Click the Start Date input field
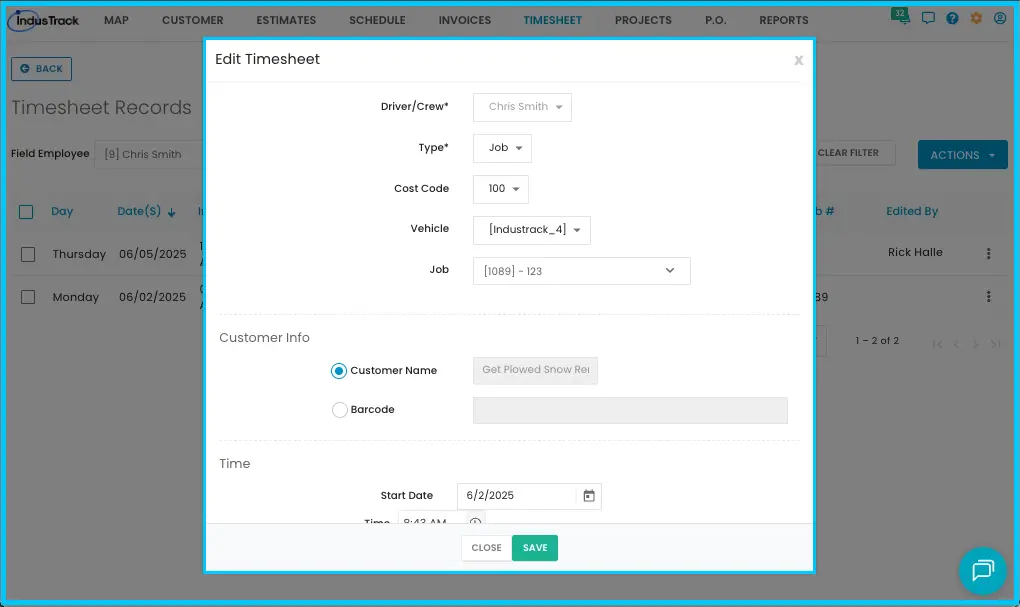Screen dimensions: 1020x607 (x=517, y=496)
